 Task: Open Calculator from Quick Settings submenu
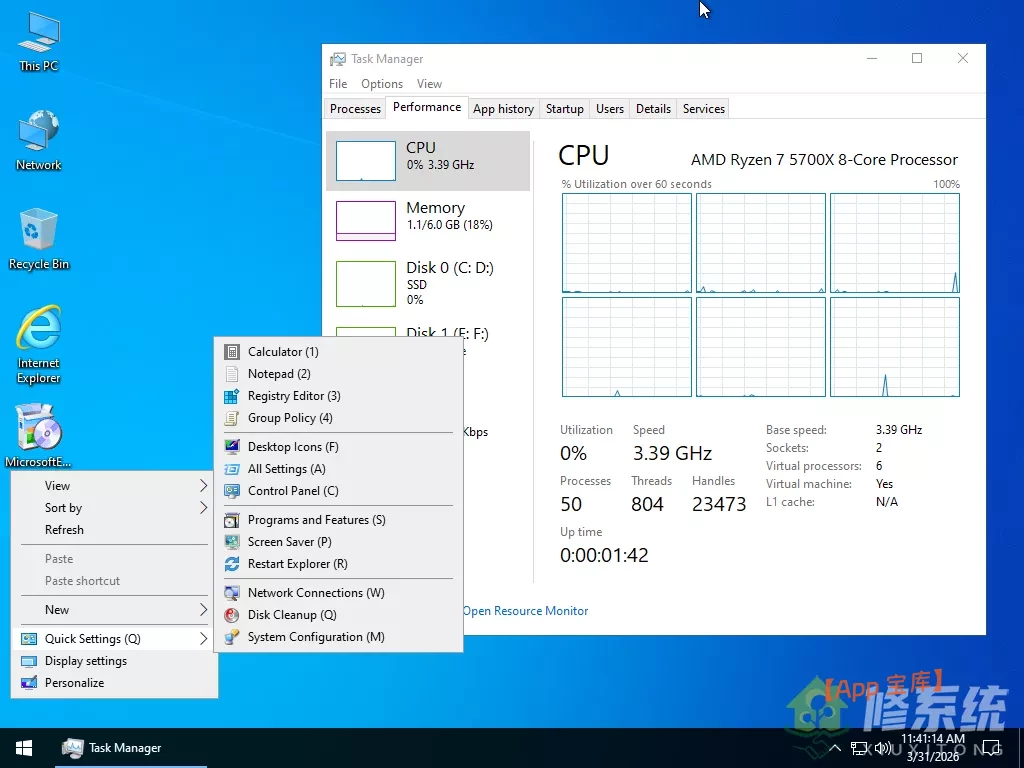(283, 352)
